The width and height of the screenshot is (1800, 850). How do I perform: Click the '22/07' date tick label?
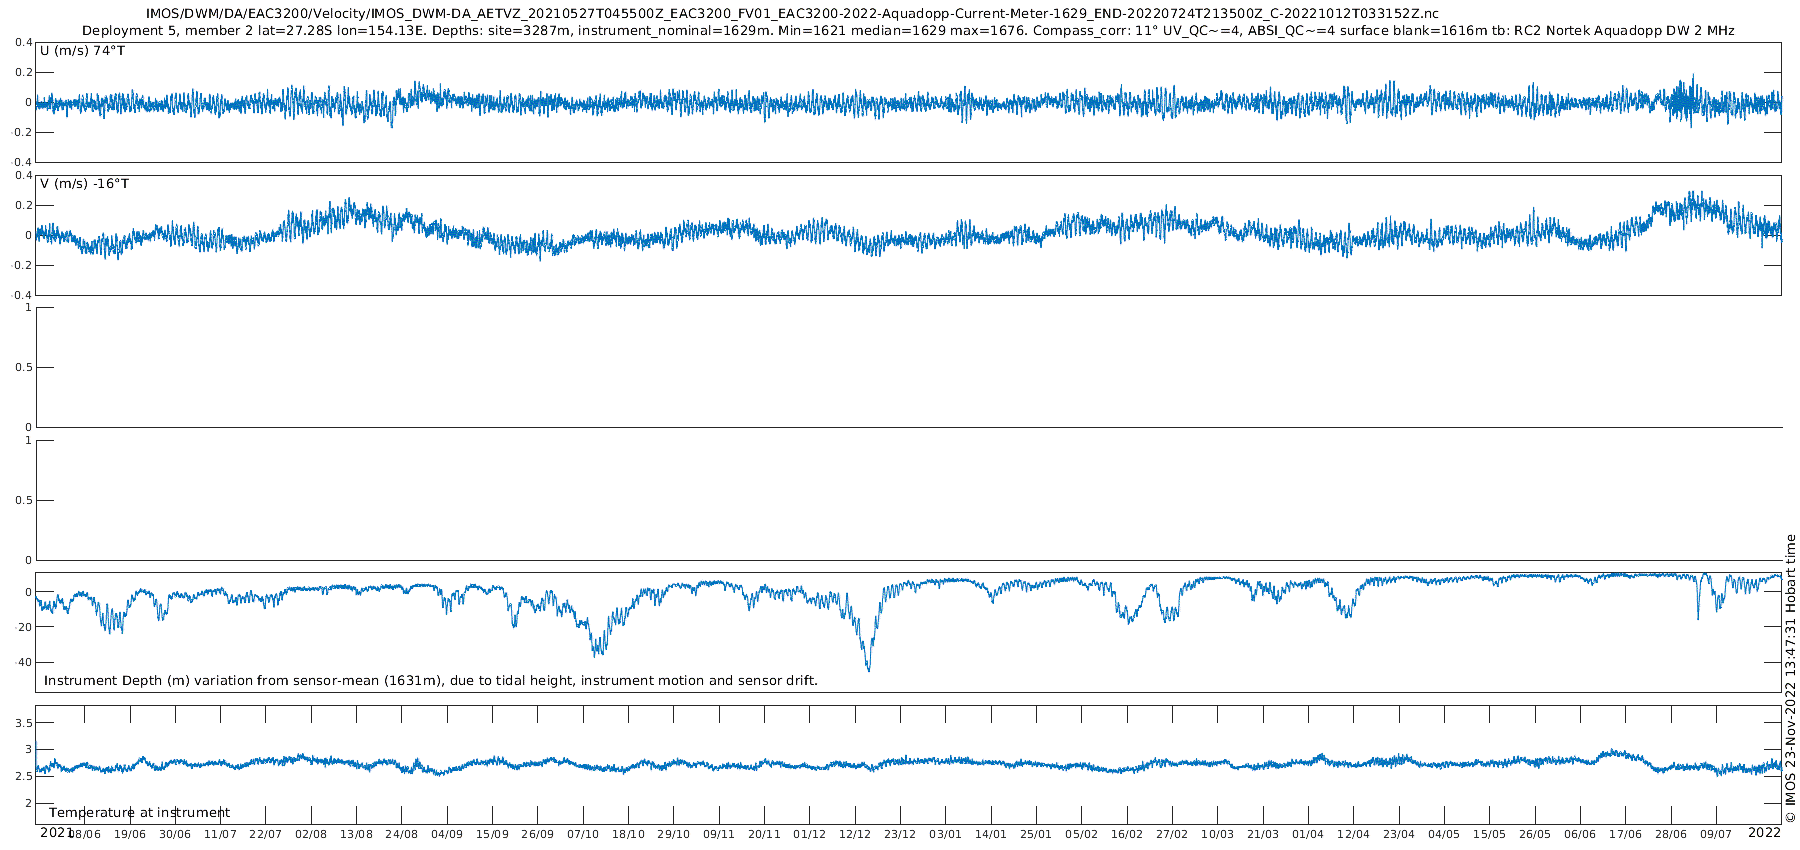click(x=266, y=834)
